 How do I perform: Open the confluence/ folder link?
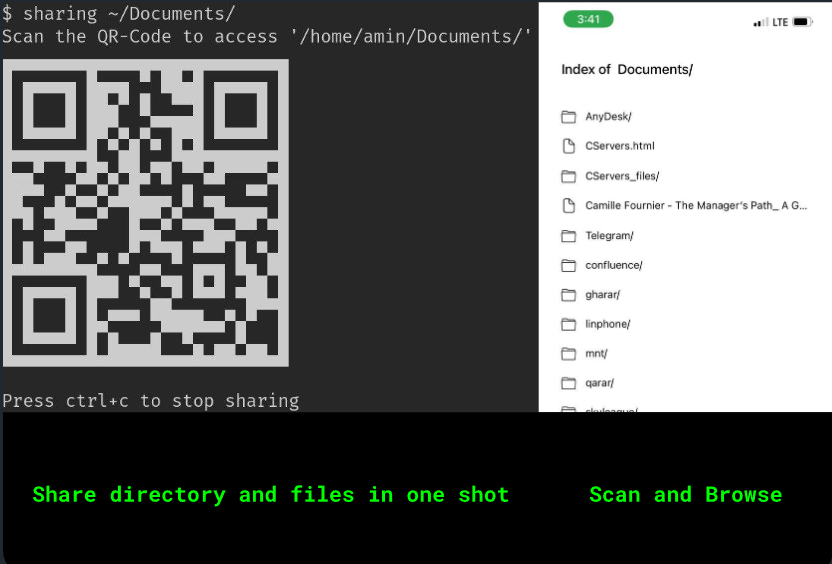[613, 265]
